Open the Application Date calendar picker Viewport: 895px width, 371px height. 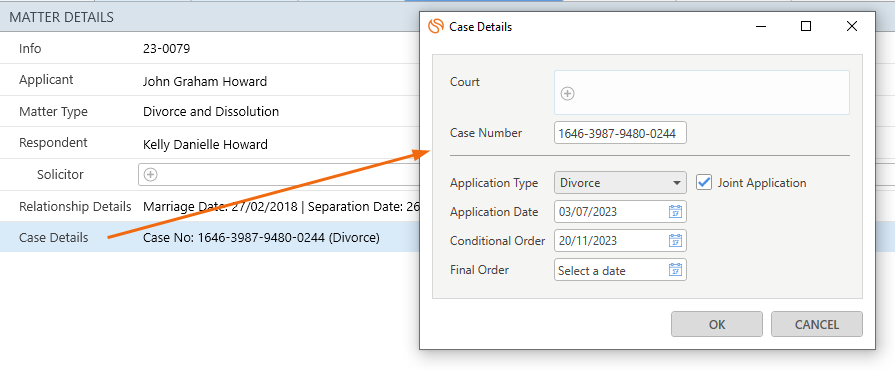point(675,212)
